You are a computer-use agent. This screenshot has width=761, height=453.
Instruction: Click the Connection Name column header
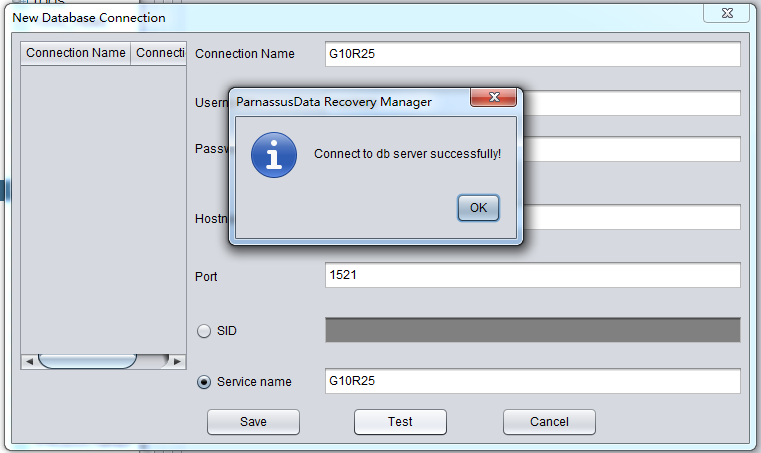(x=76, y=53)
